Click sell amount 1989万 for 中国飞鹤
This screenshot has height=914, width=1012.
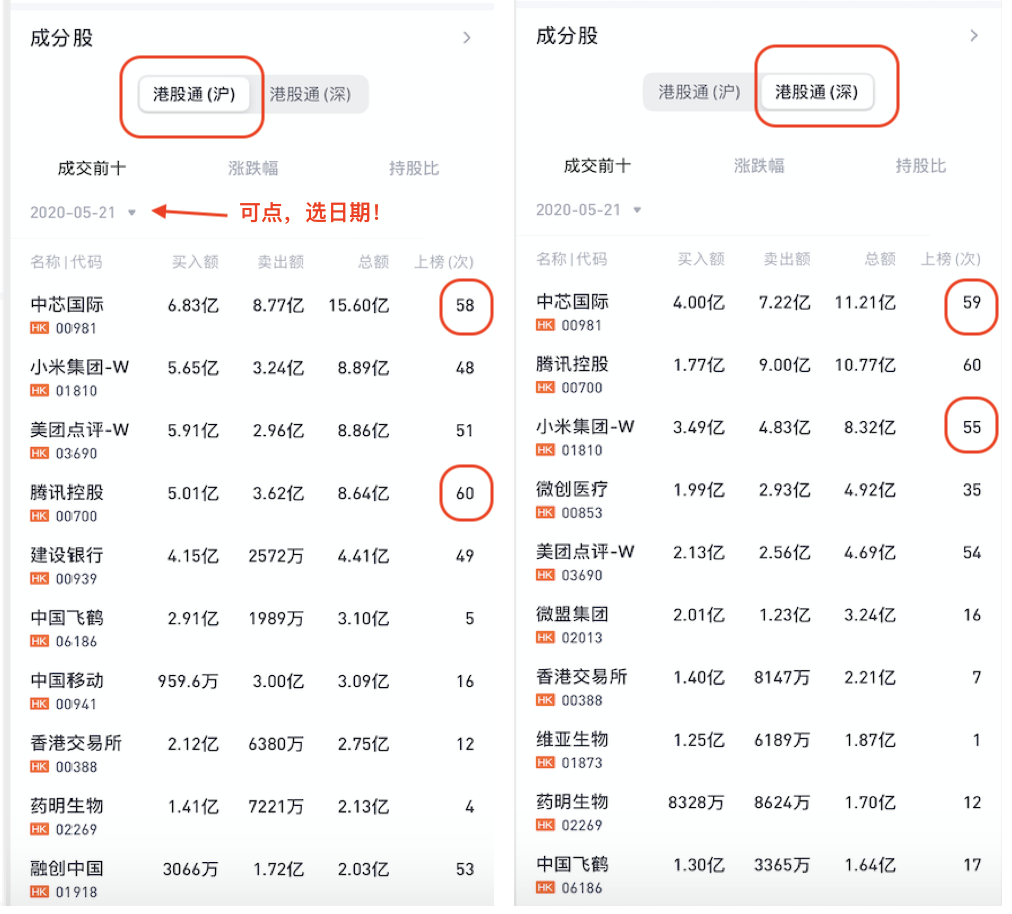pyautogui.click(x=276, y=618)
